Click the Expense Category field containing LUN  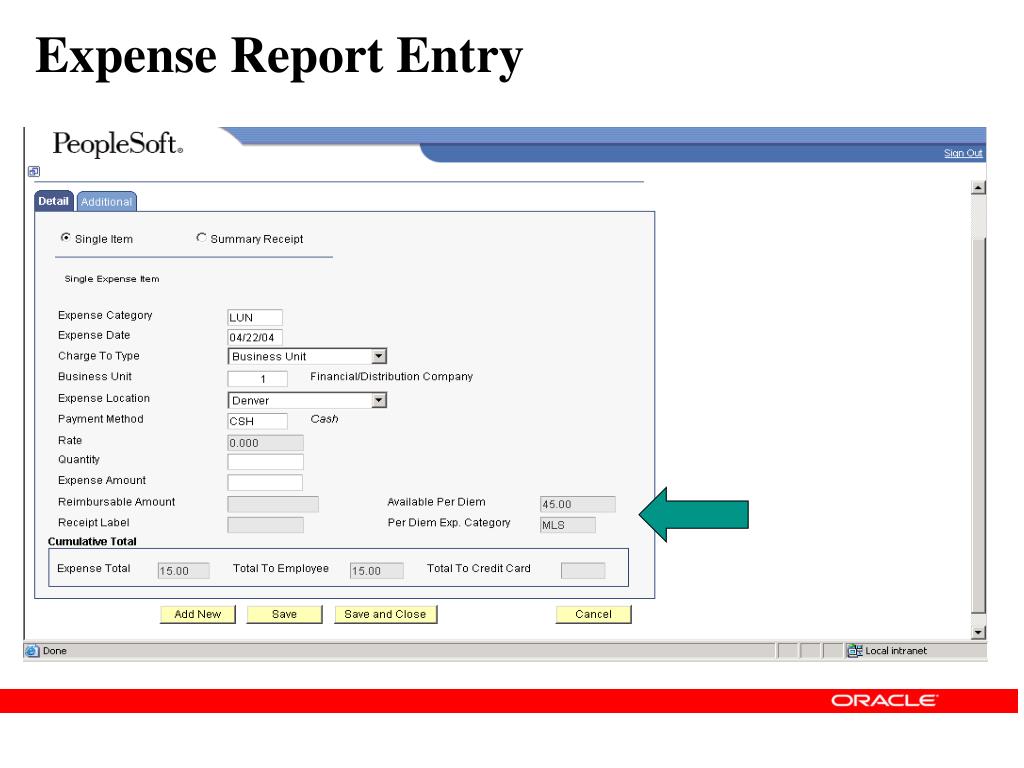pos(255,317)
